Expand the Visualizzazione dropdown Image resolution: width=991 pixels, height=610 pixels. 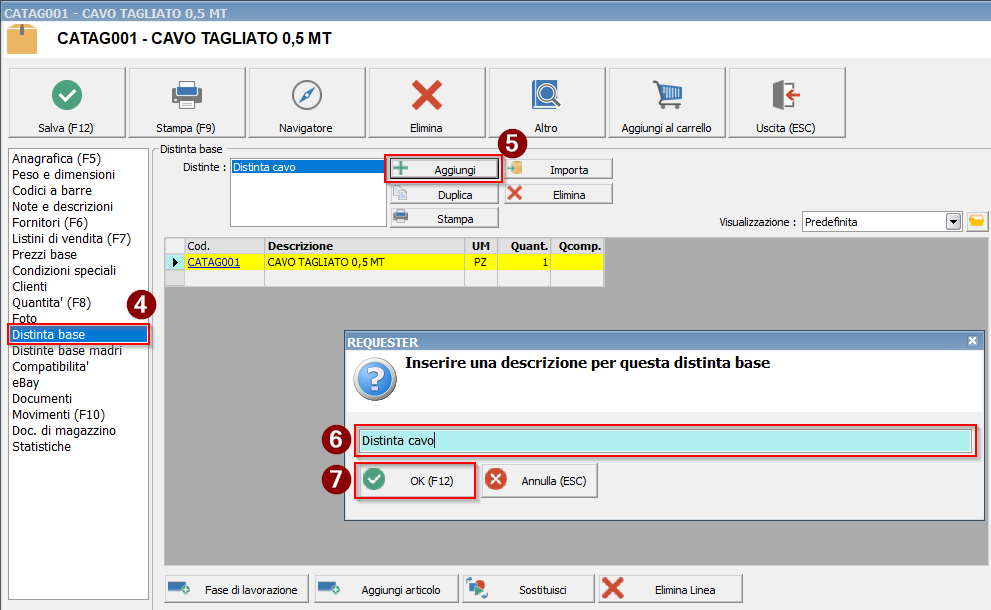tap(953, 221)
